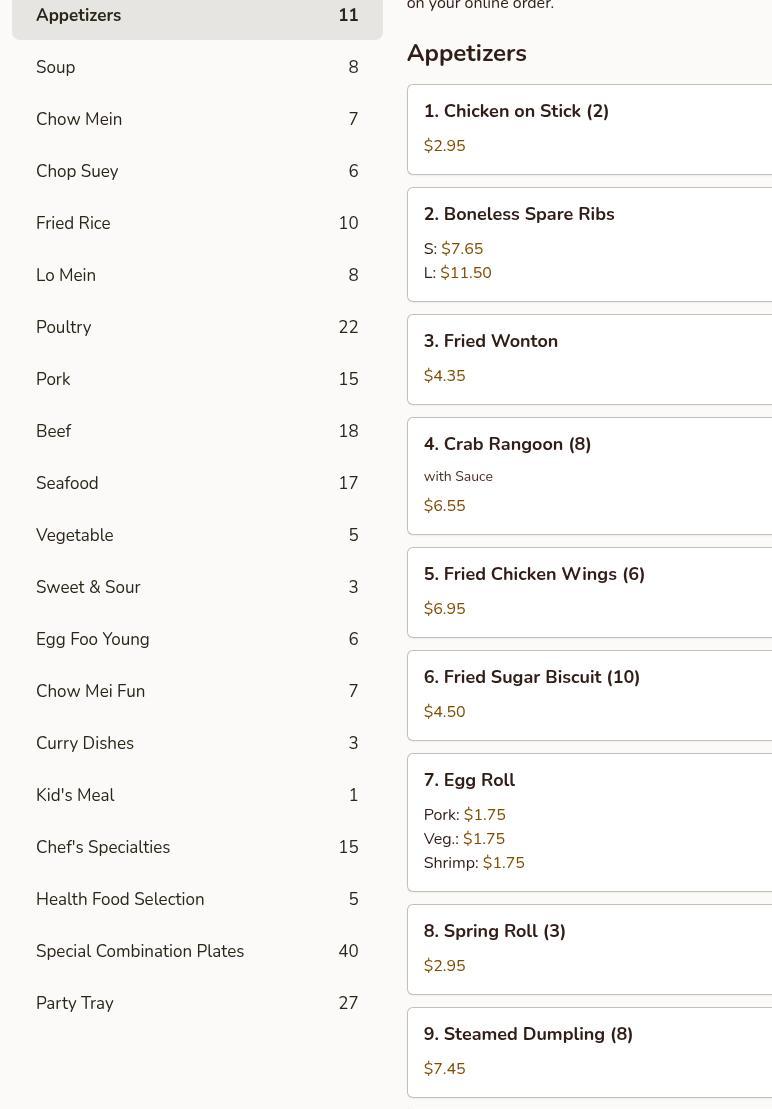Select Health Food Selection category
This screenshot has height=1109, width=772.
tap(197, 899)
